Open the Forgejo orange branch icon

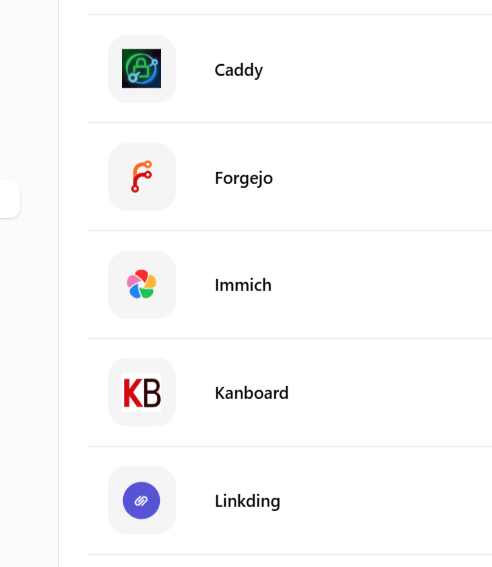click(141, 176)
